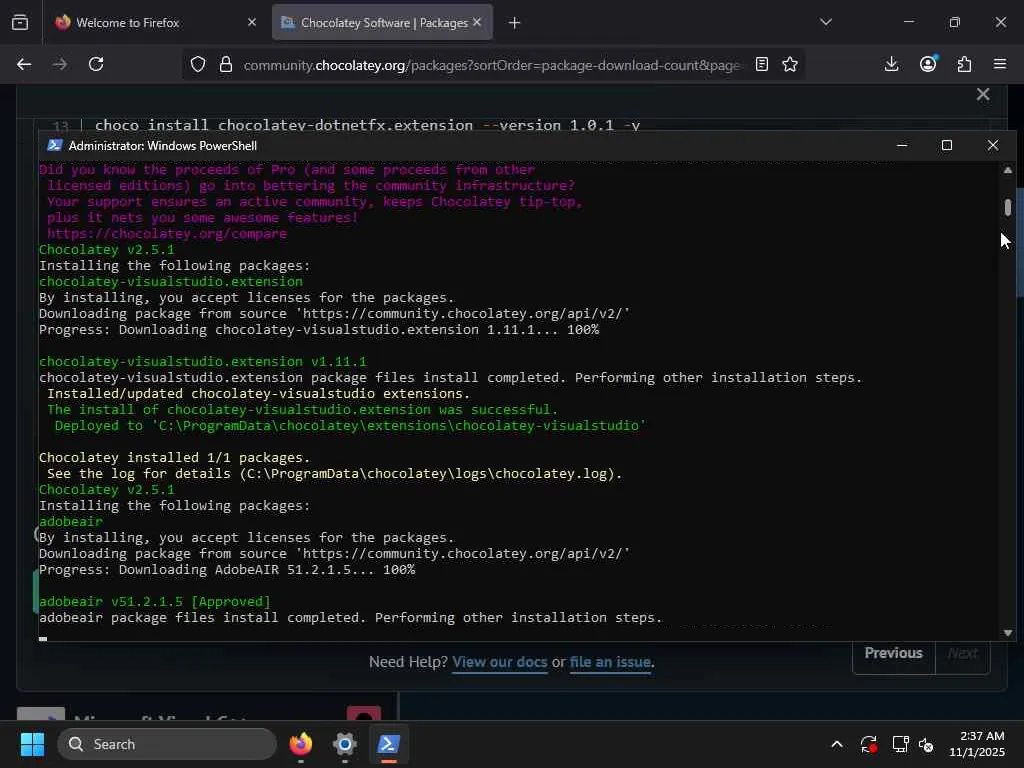Open PowerShell from the taskbar
The width and height of the screenshot is (1024, 768).
388,744
